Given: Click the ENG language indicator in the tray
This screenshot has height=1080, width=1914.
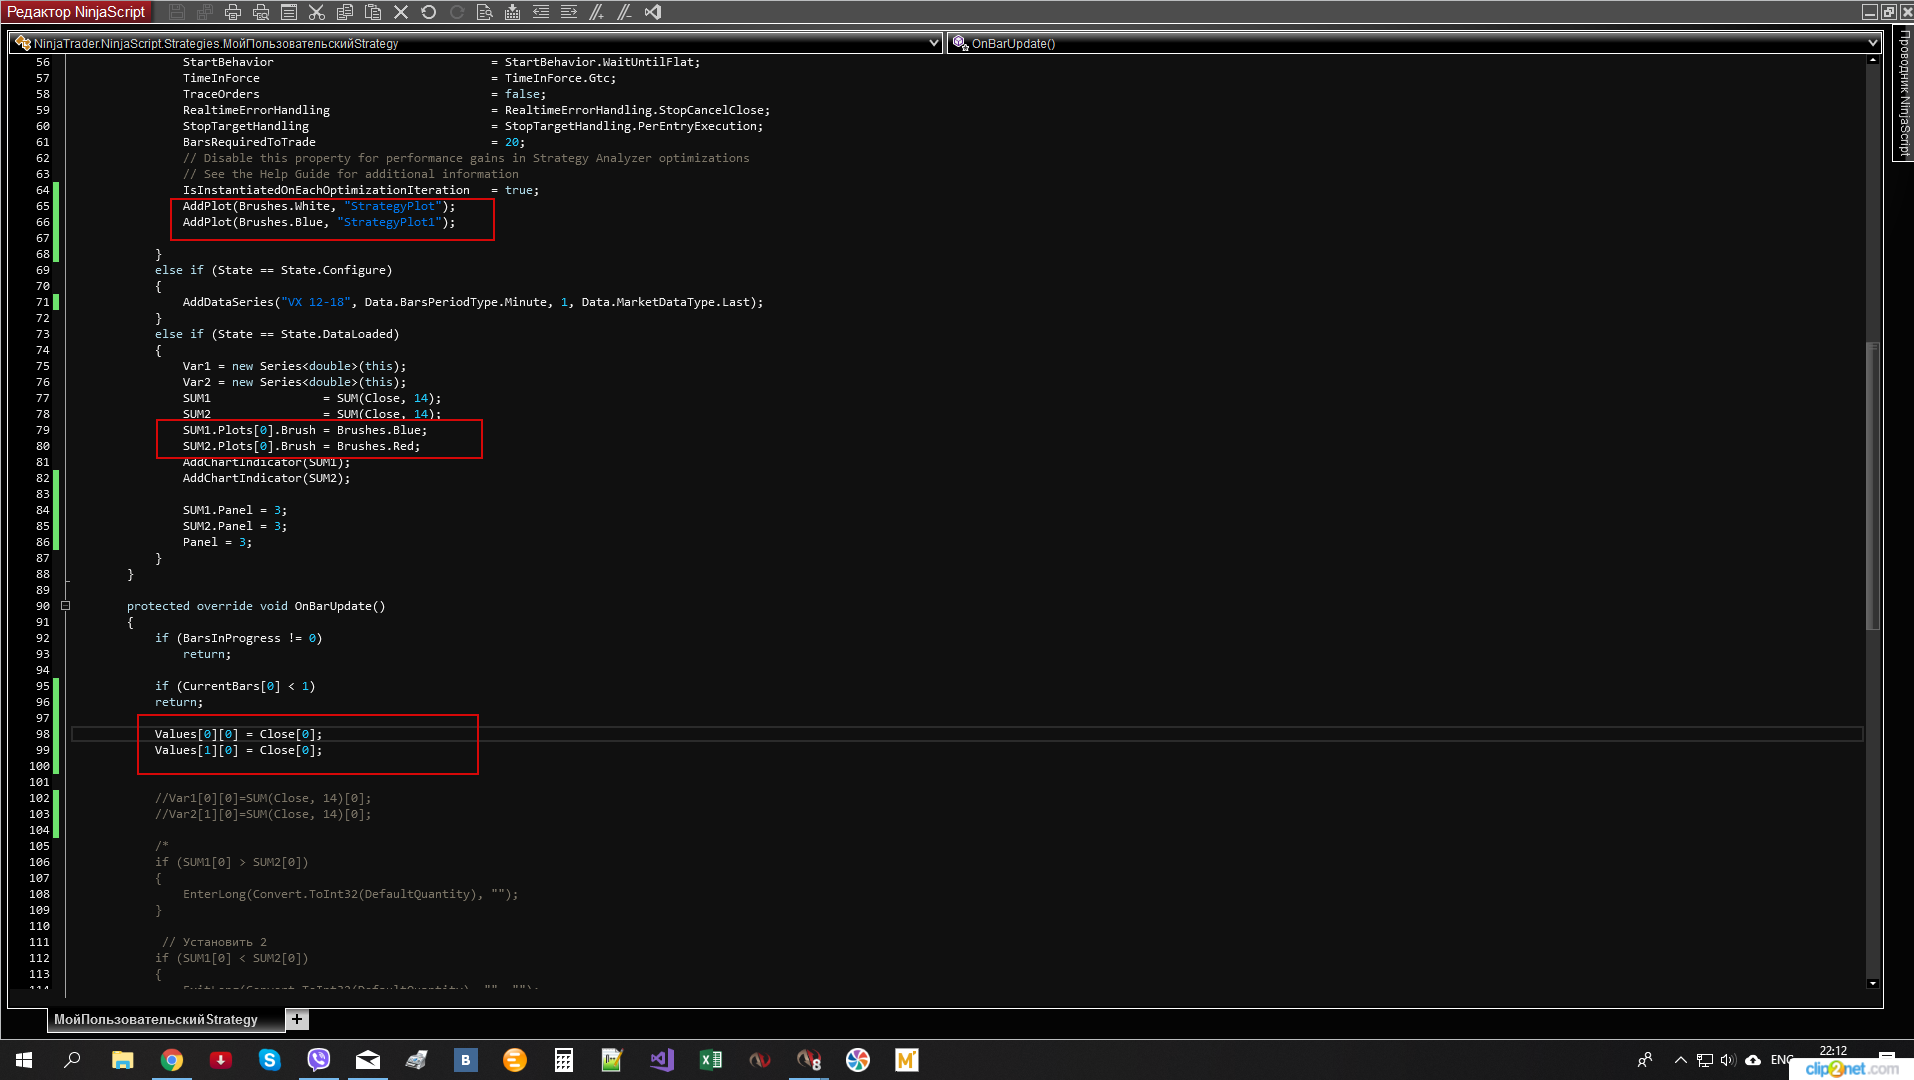Looking at the screenshot, I should pos(1782,1060).
